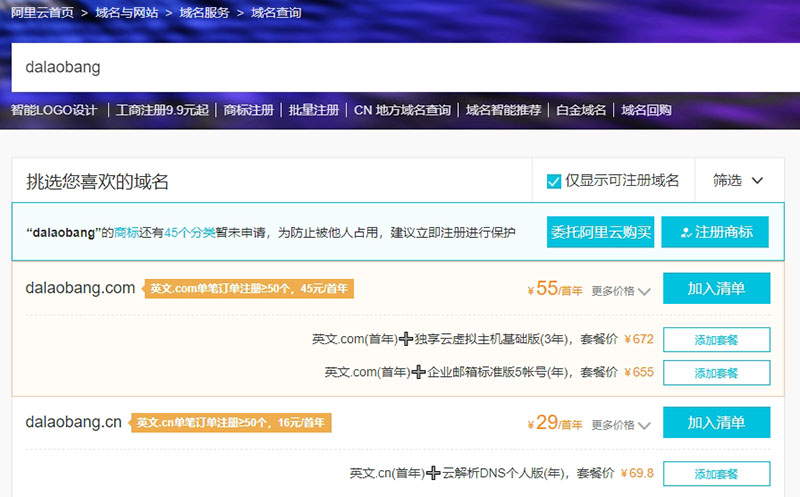Screen dimensions: 800x497
Task: Click the ¥29/首年 price for .cn
Action: coord(555,423)
